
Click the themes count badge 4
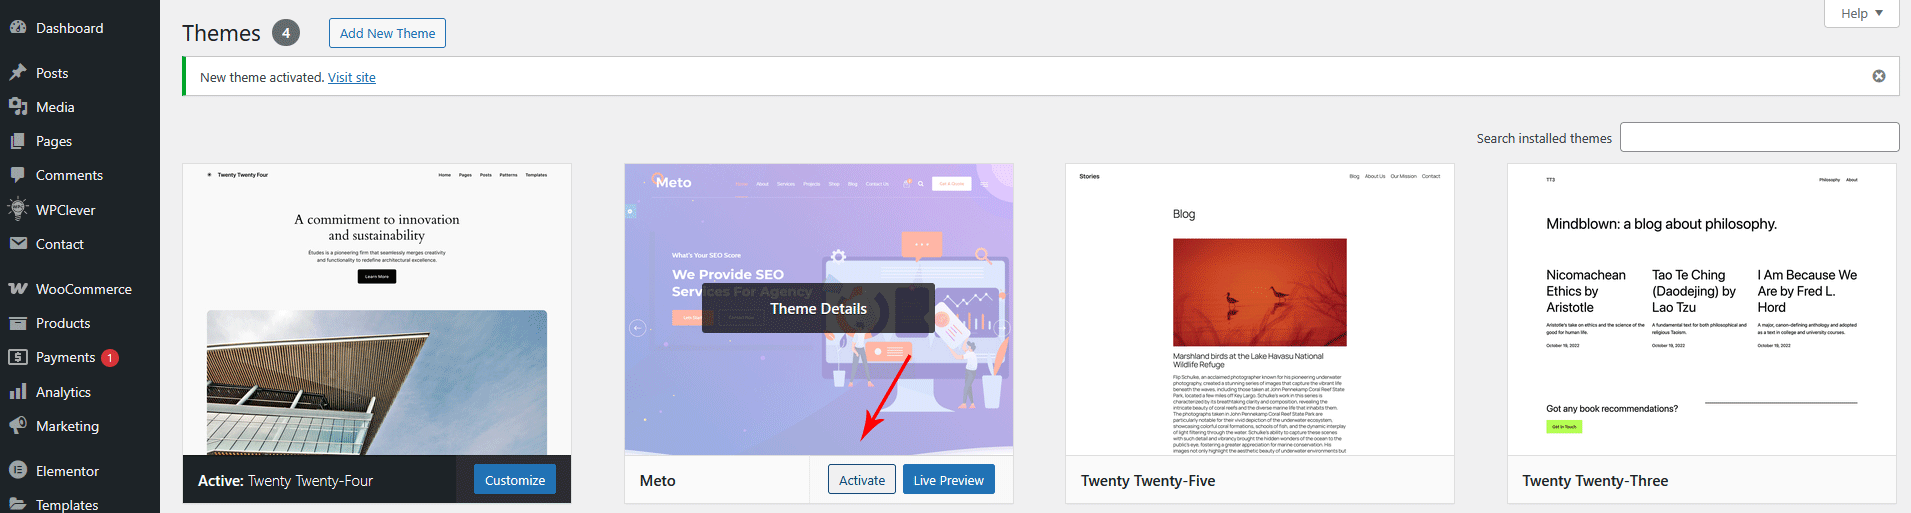tap(286, 33)
